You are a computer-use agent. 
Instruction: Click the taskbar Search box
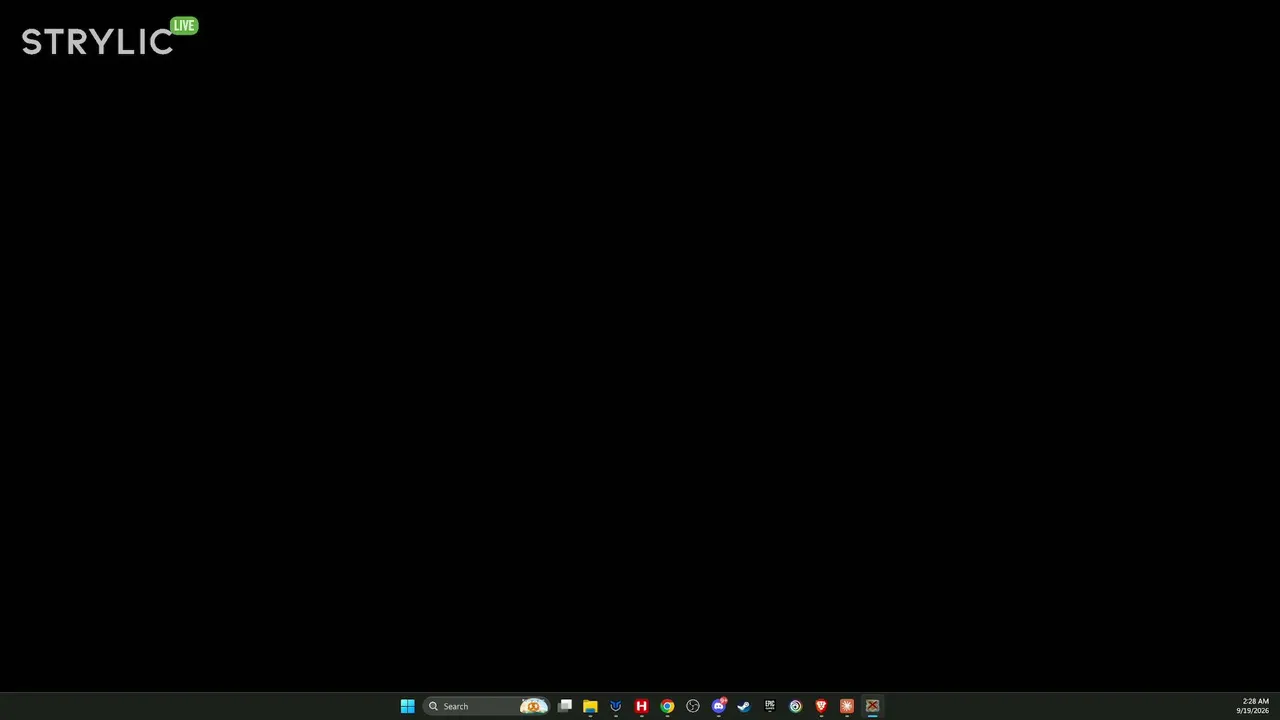(x=486, y=706)
